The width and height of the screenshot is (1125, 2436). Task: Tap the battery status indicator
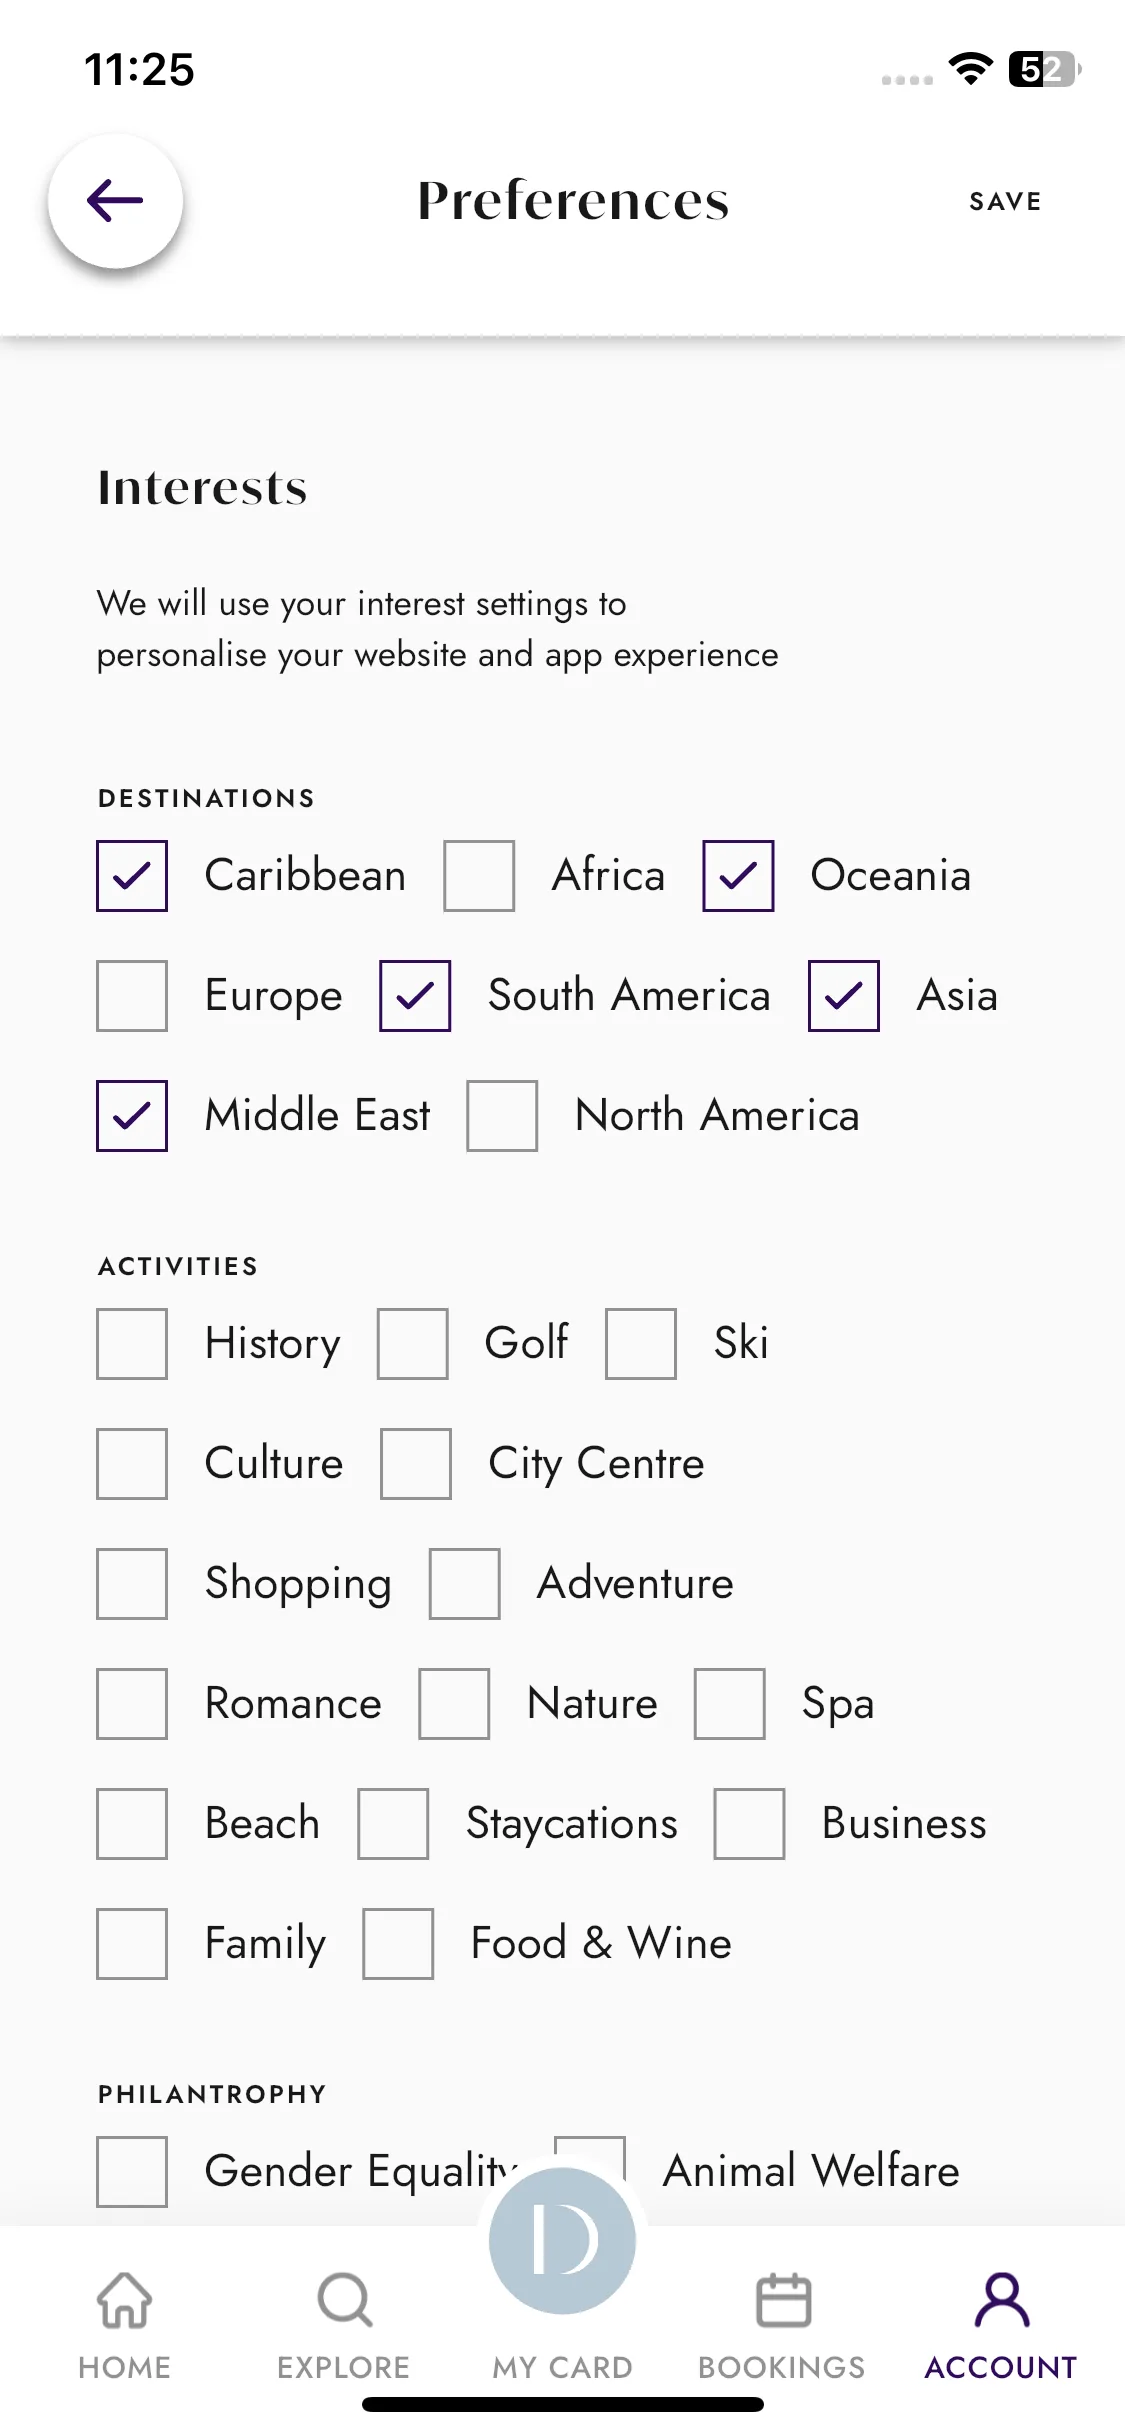click(1045, 69)
